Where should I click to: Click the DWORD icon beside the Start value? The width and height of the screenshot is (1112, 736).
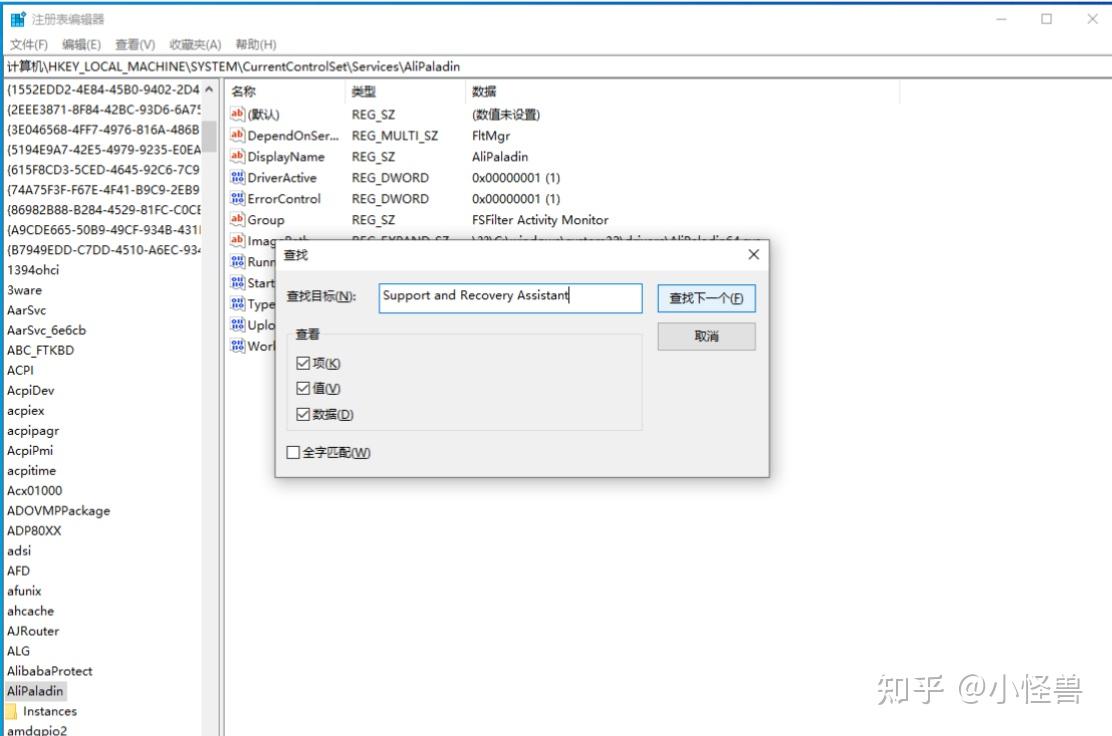click(240, 283)
